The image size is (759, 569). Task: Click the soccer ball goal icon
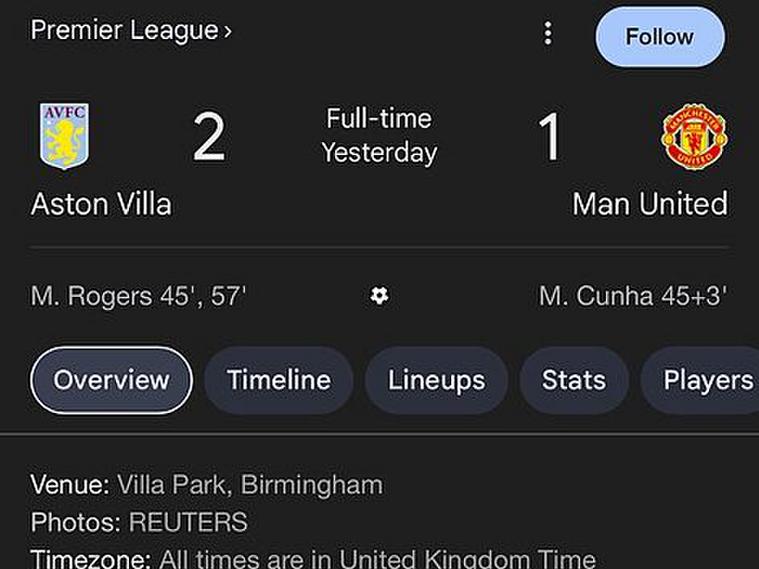pos(379,295)
